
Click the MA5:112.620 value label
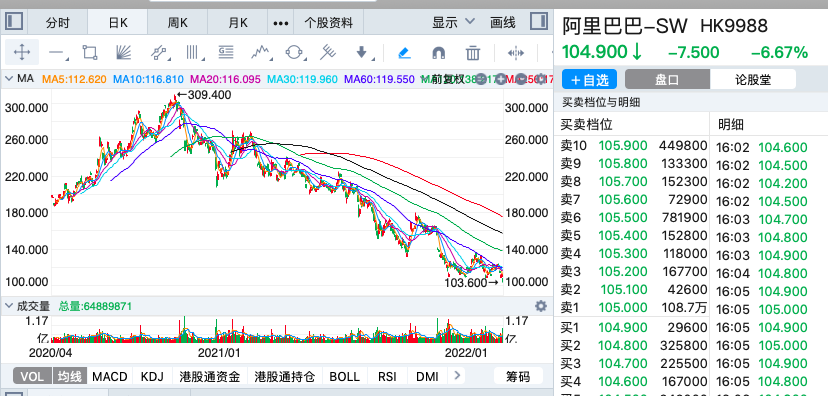click(74, 79)
